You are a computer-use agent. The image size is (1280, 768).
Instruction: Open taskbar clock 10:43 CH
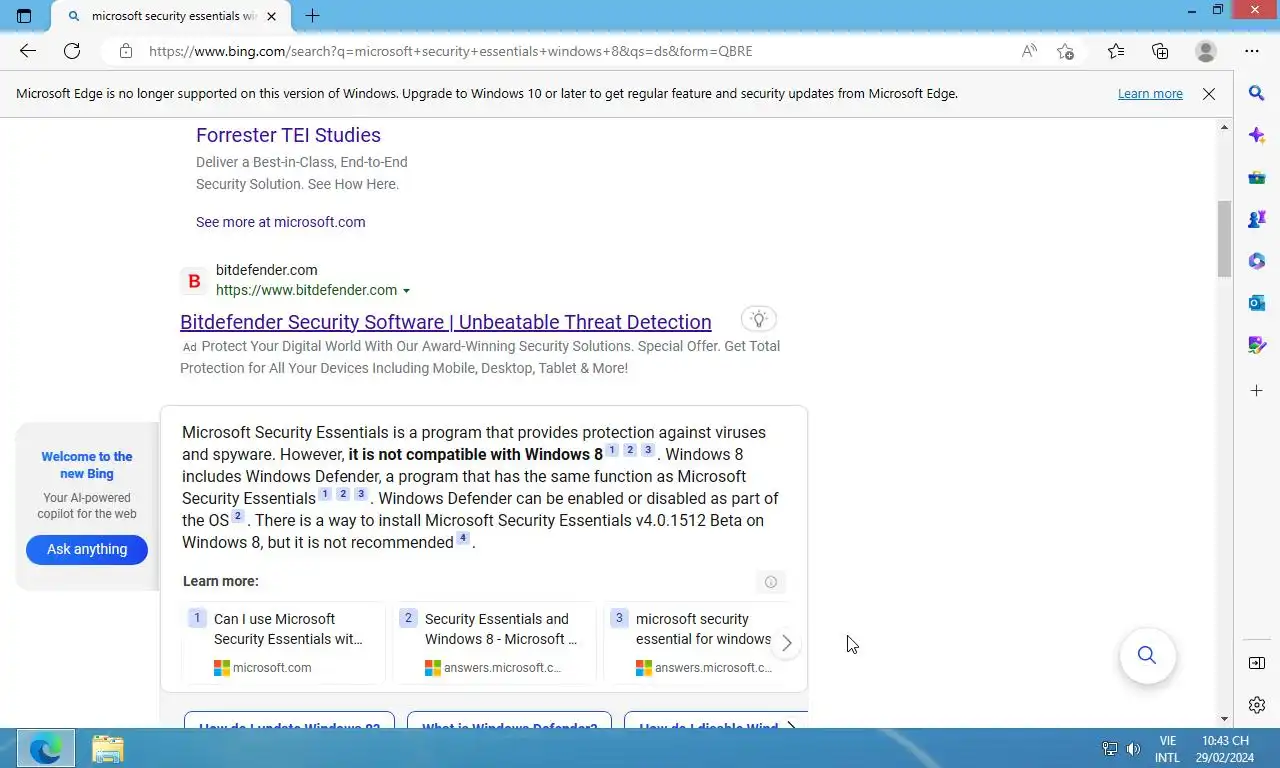coord(1225,749)
